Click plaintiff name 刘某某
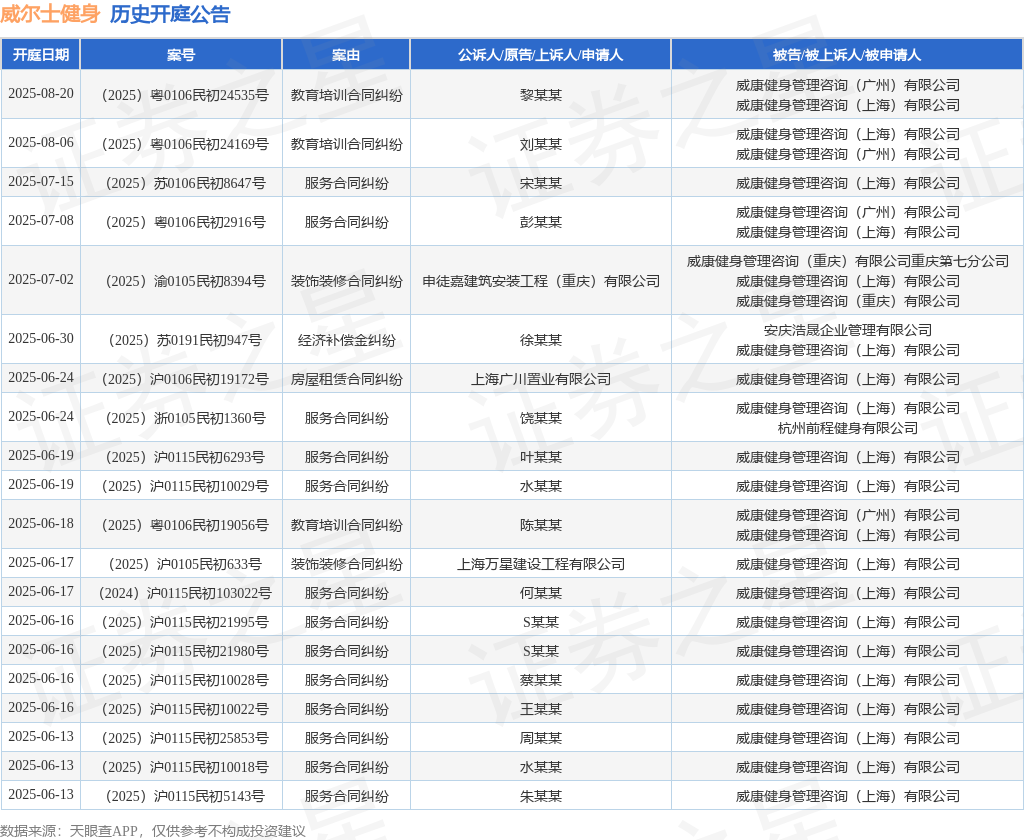 [541, 144]
